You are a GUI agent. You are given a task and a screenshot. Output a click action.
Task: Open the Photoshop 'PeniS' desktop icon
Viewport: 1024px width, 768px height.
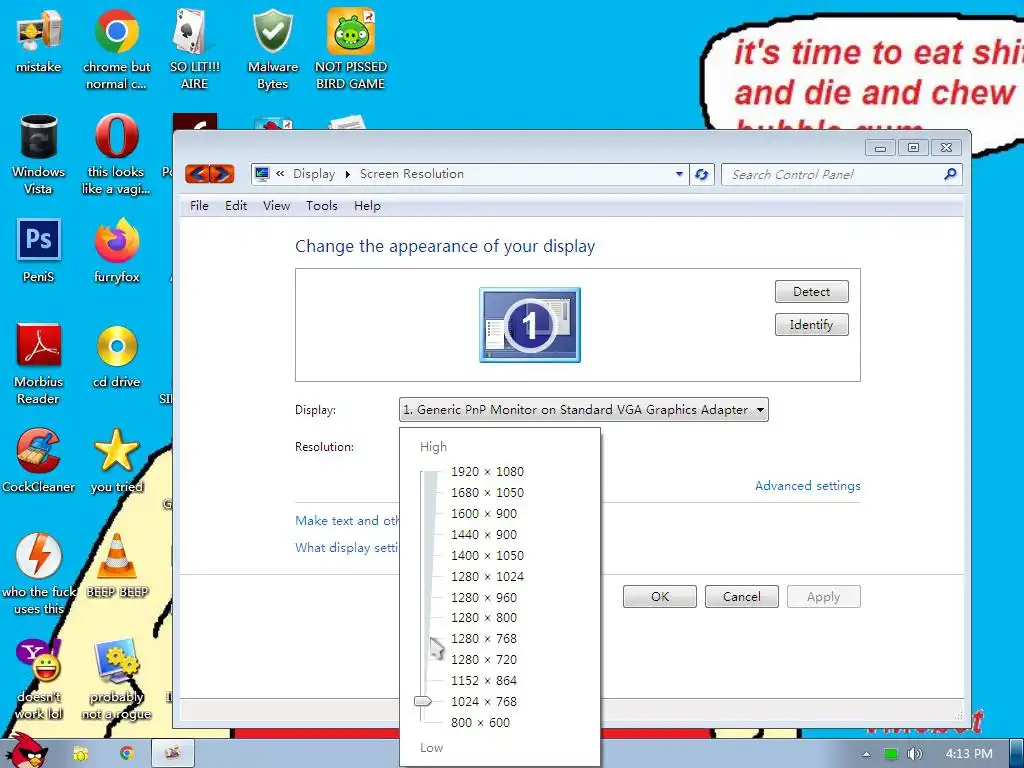(x=39, y=251)
